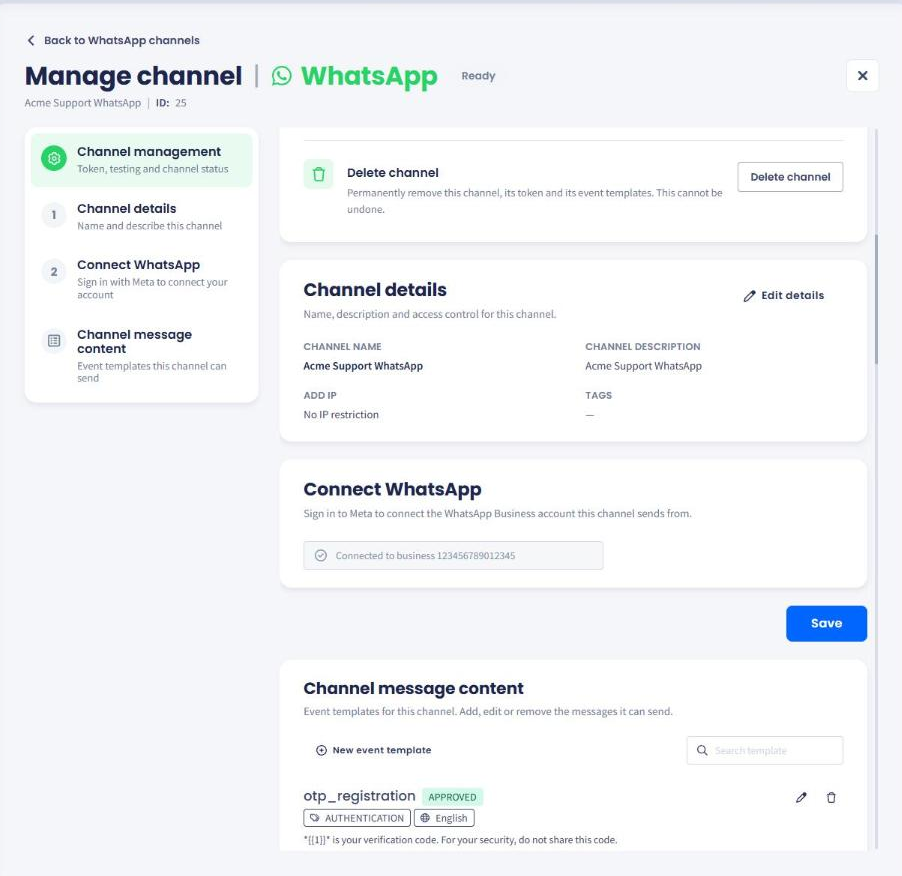This screenshot has width=902, height=876.
Task: Click step 2 circle for Connect WhatsApp
Action: tap(54, 271)
